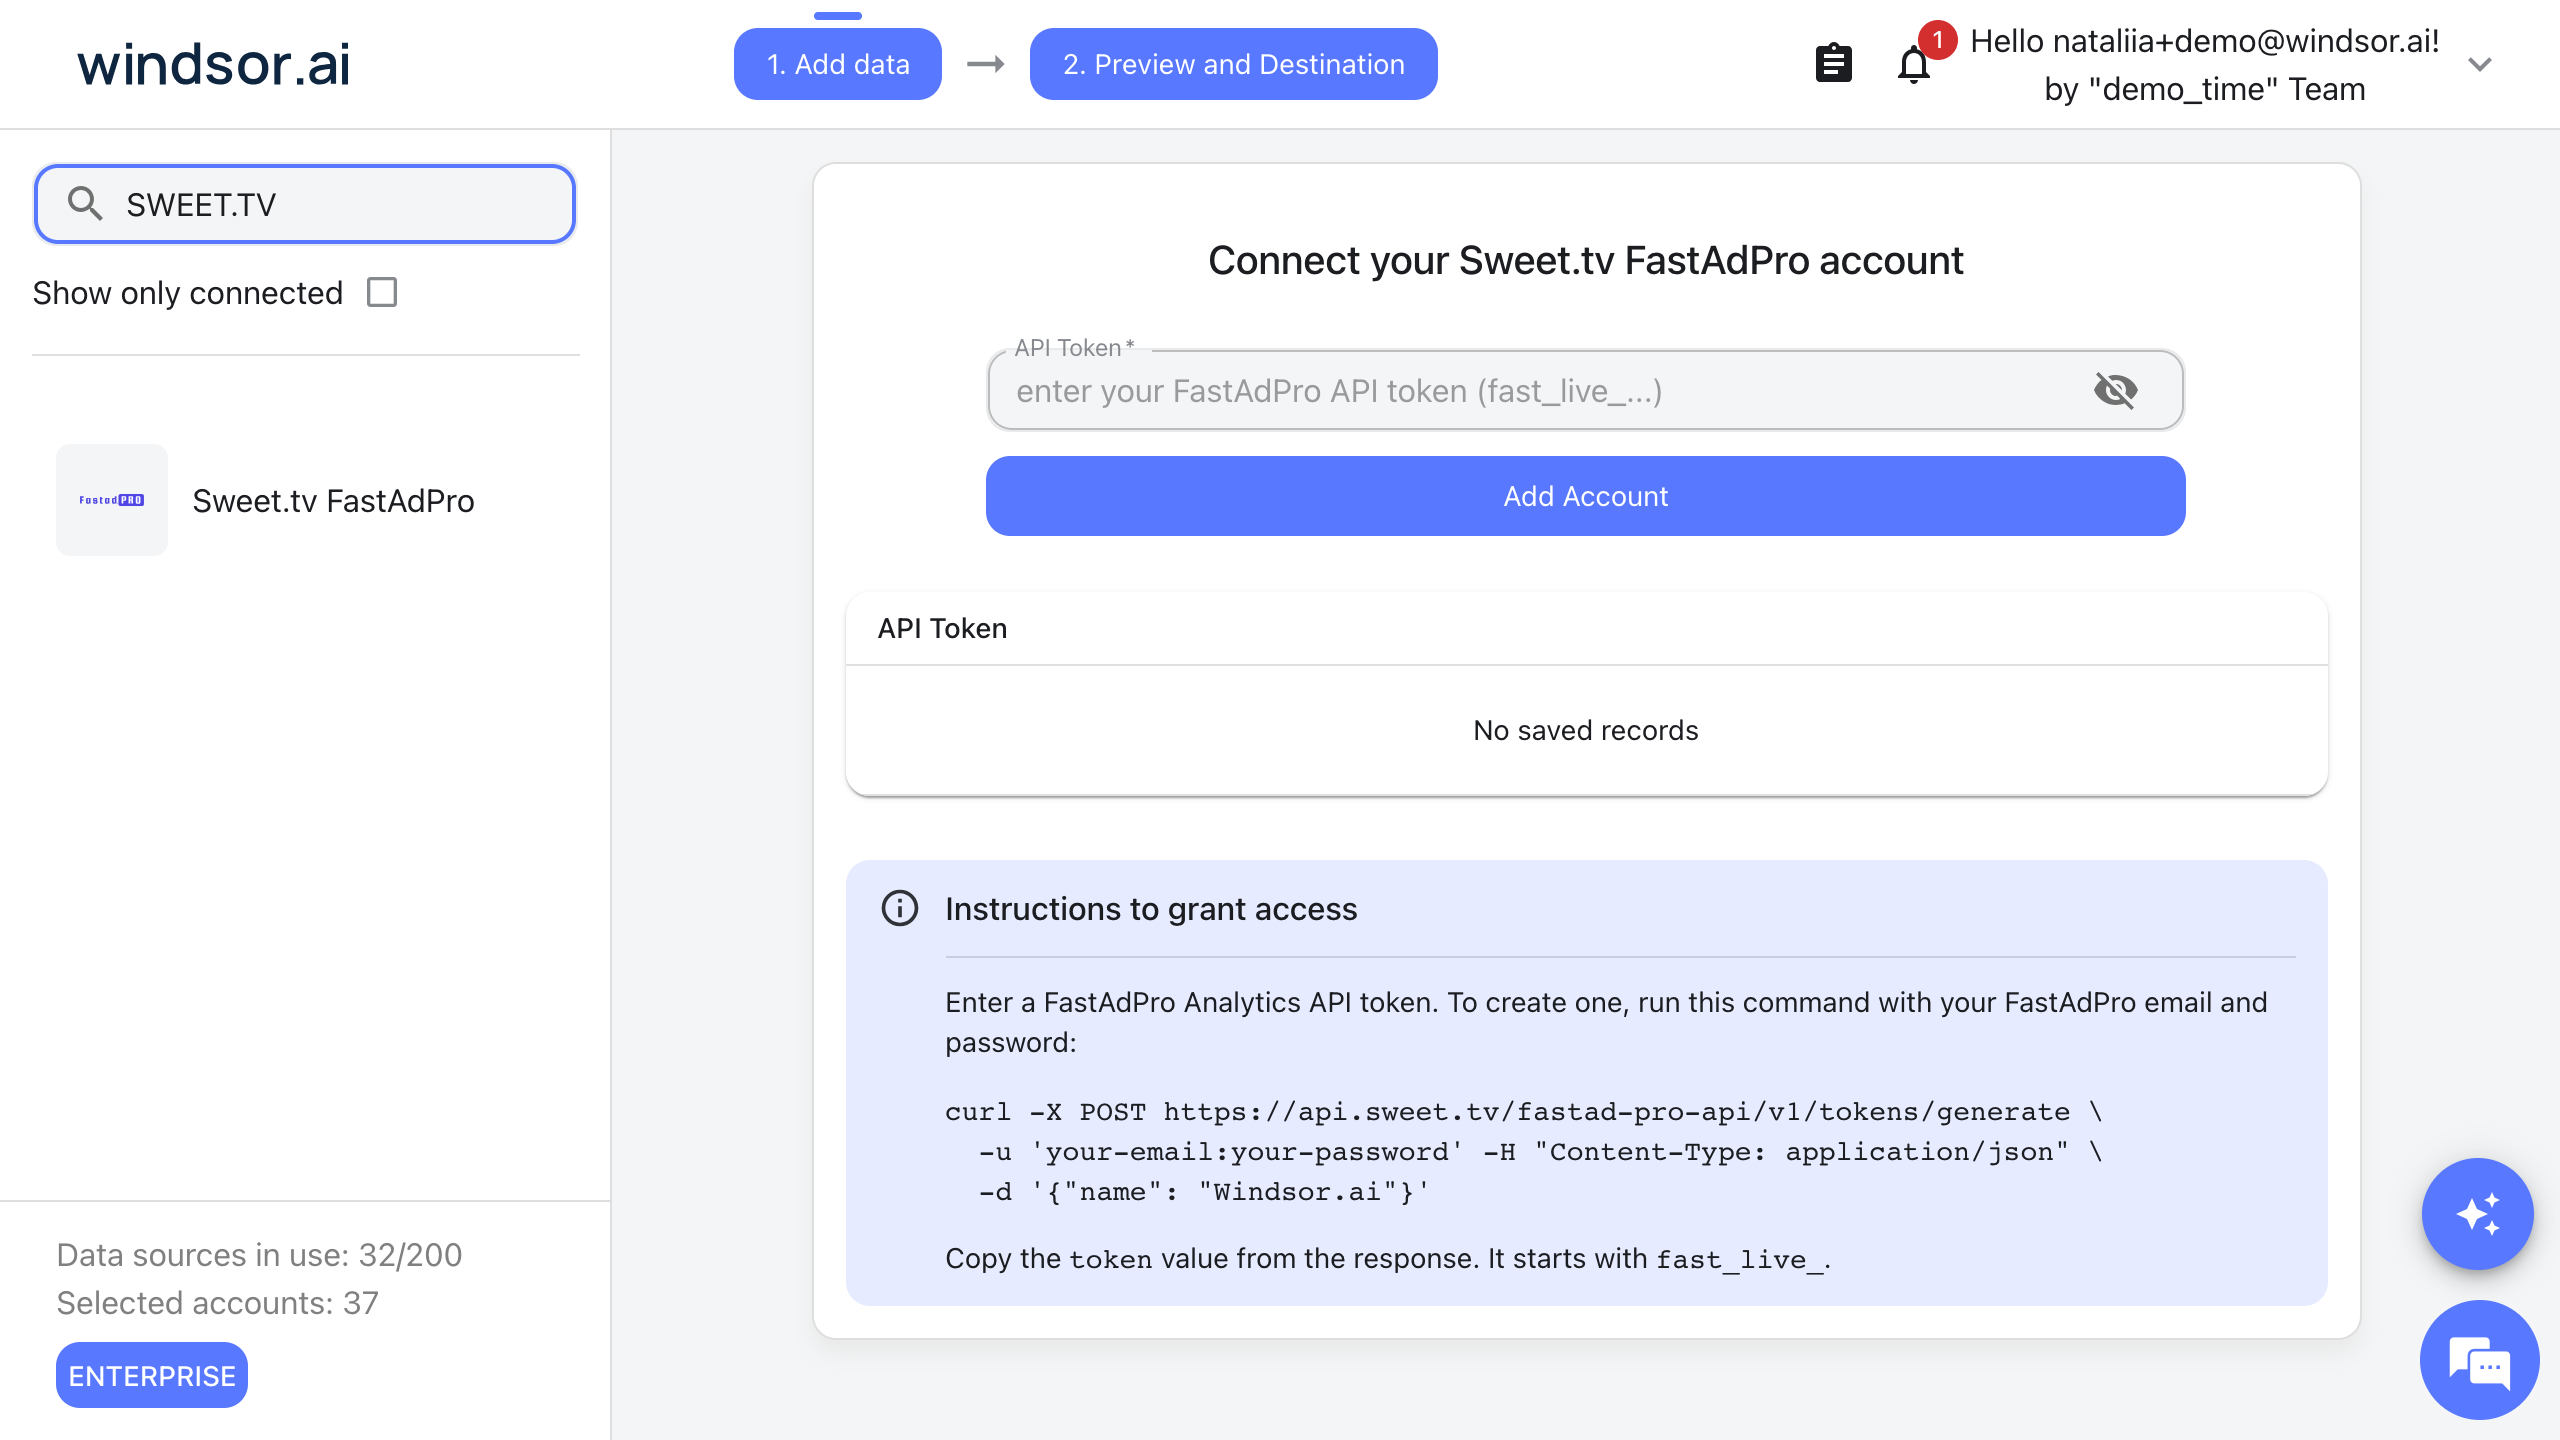This screenshot has width=2560, height=1440.
Task: Click Instructions to grant access heading
Action: point(1150,908)
